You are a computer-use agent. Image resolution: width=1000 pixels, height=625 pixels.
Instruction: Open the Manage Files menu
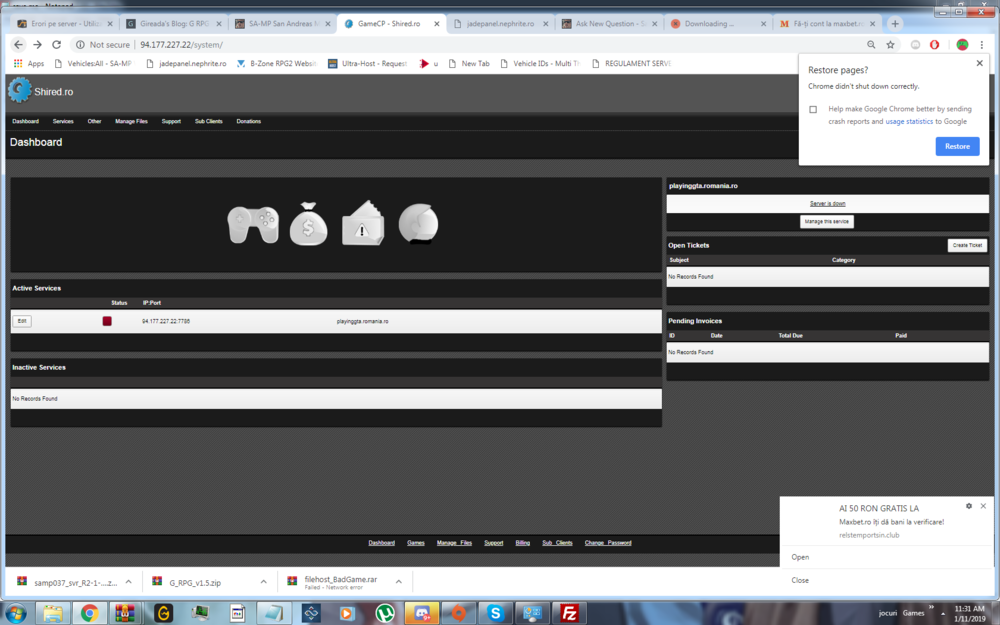coord(131,121)
